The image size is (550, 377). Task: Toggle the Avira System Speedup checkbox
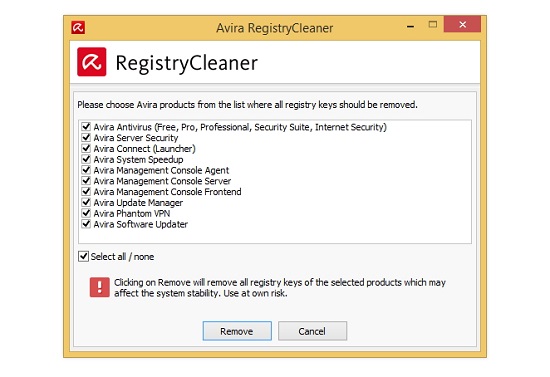tap(86, 159)
